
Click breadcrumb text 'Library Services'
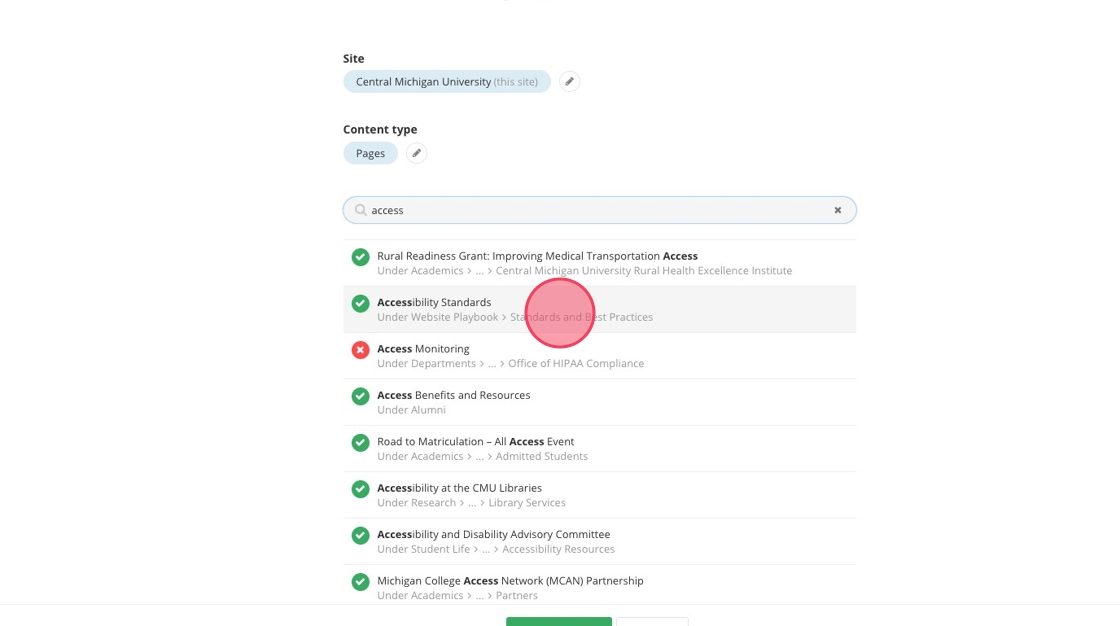click(527, 503)
